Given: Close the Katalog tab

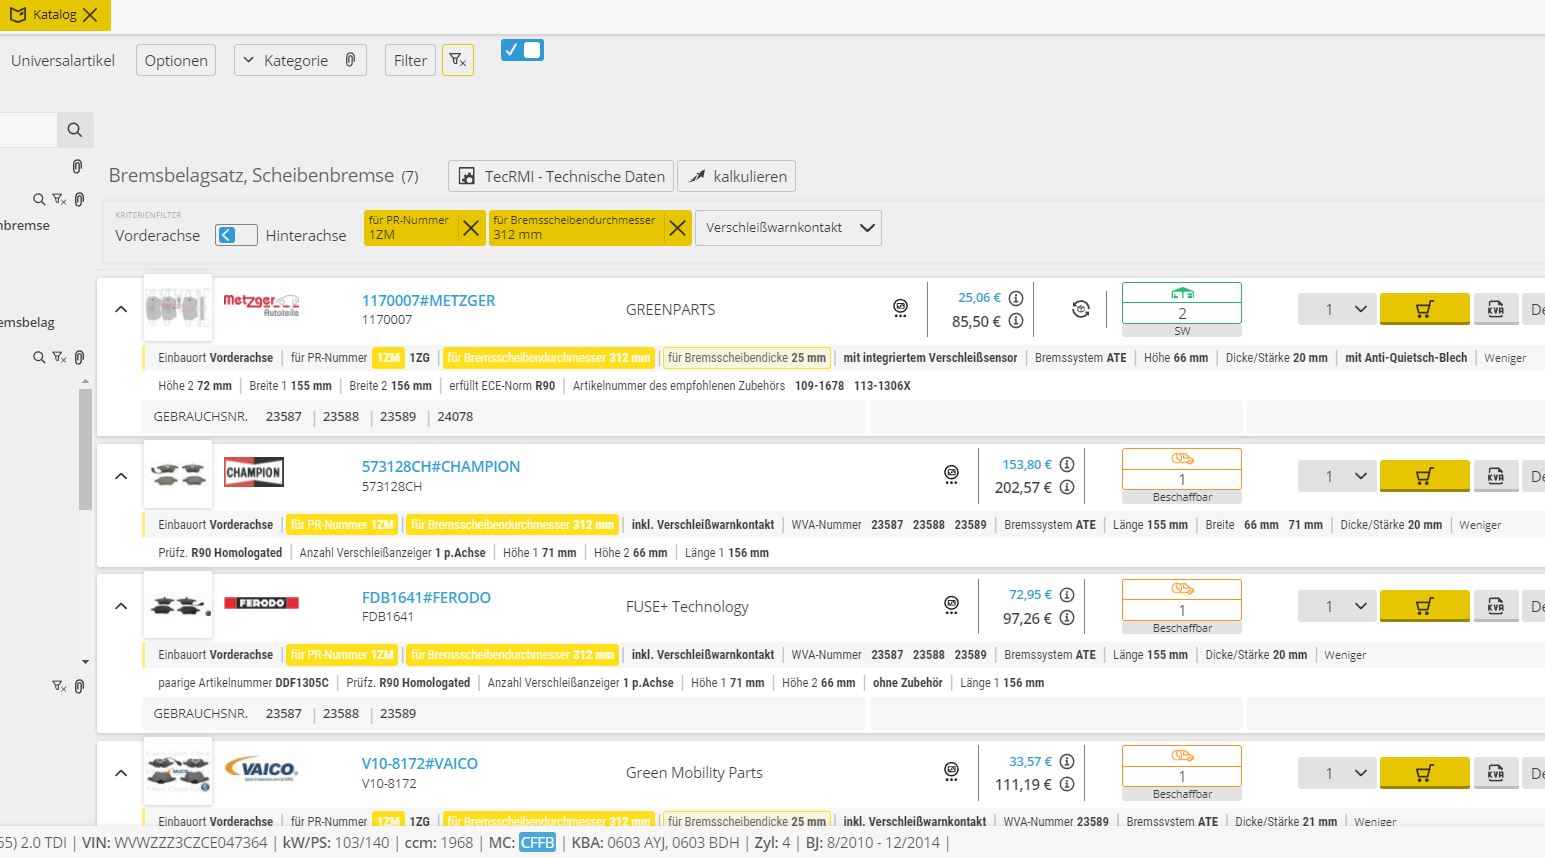Looking at the screenshot, I should point(91,15).
